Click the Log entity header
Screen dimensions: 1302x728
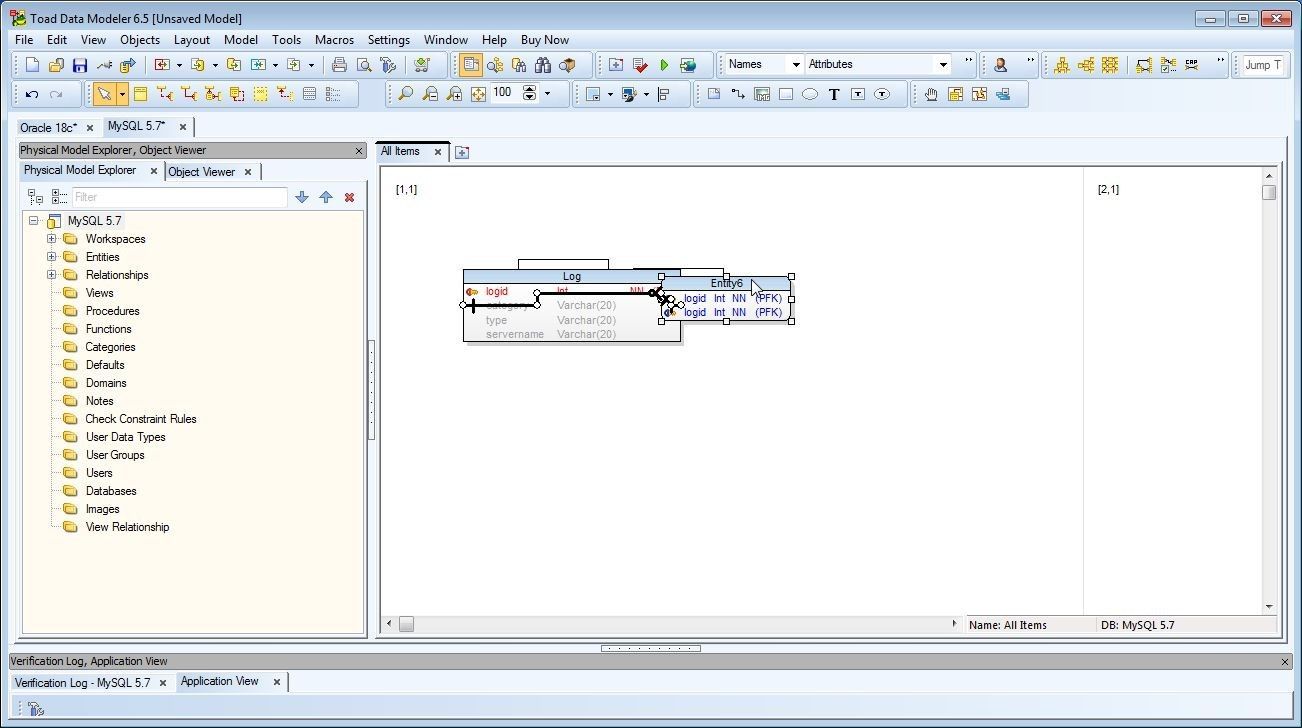tap(571, 276)
